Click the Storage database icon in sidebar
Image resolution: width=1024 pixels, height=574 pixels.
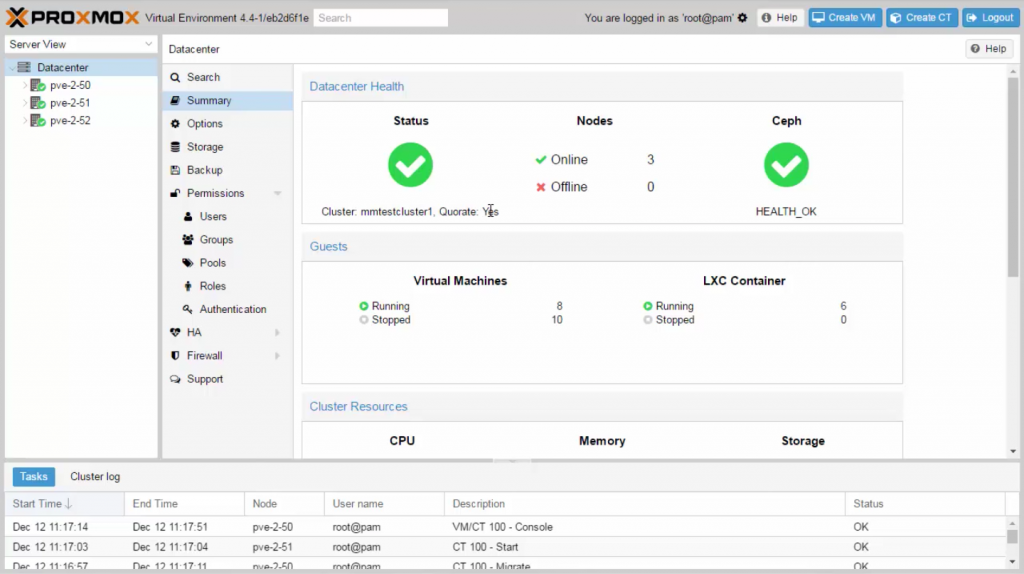tap(176, 147)
